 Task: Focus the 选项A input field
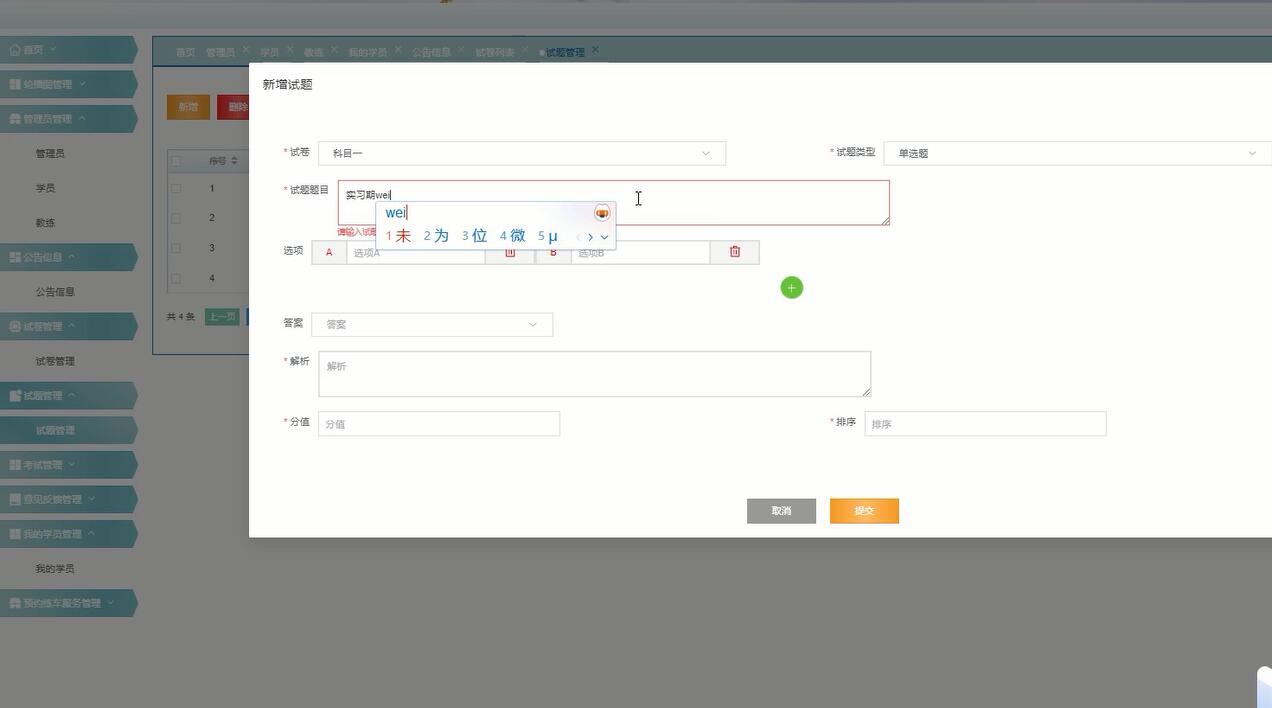[416, 252]
